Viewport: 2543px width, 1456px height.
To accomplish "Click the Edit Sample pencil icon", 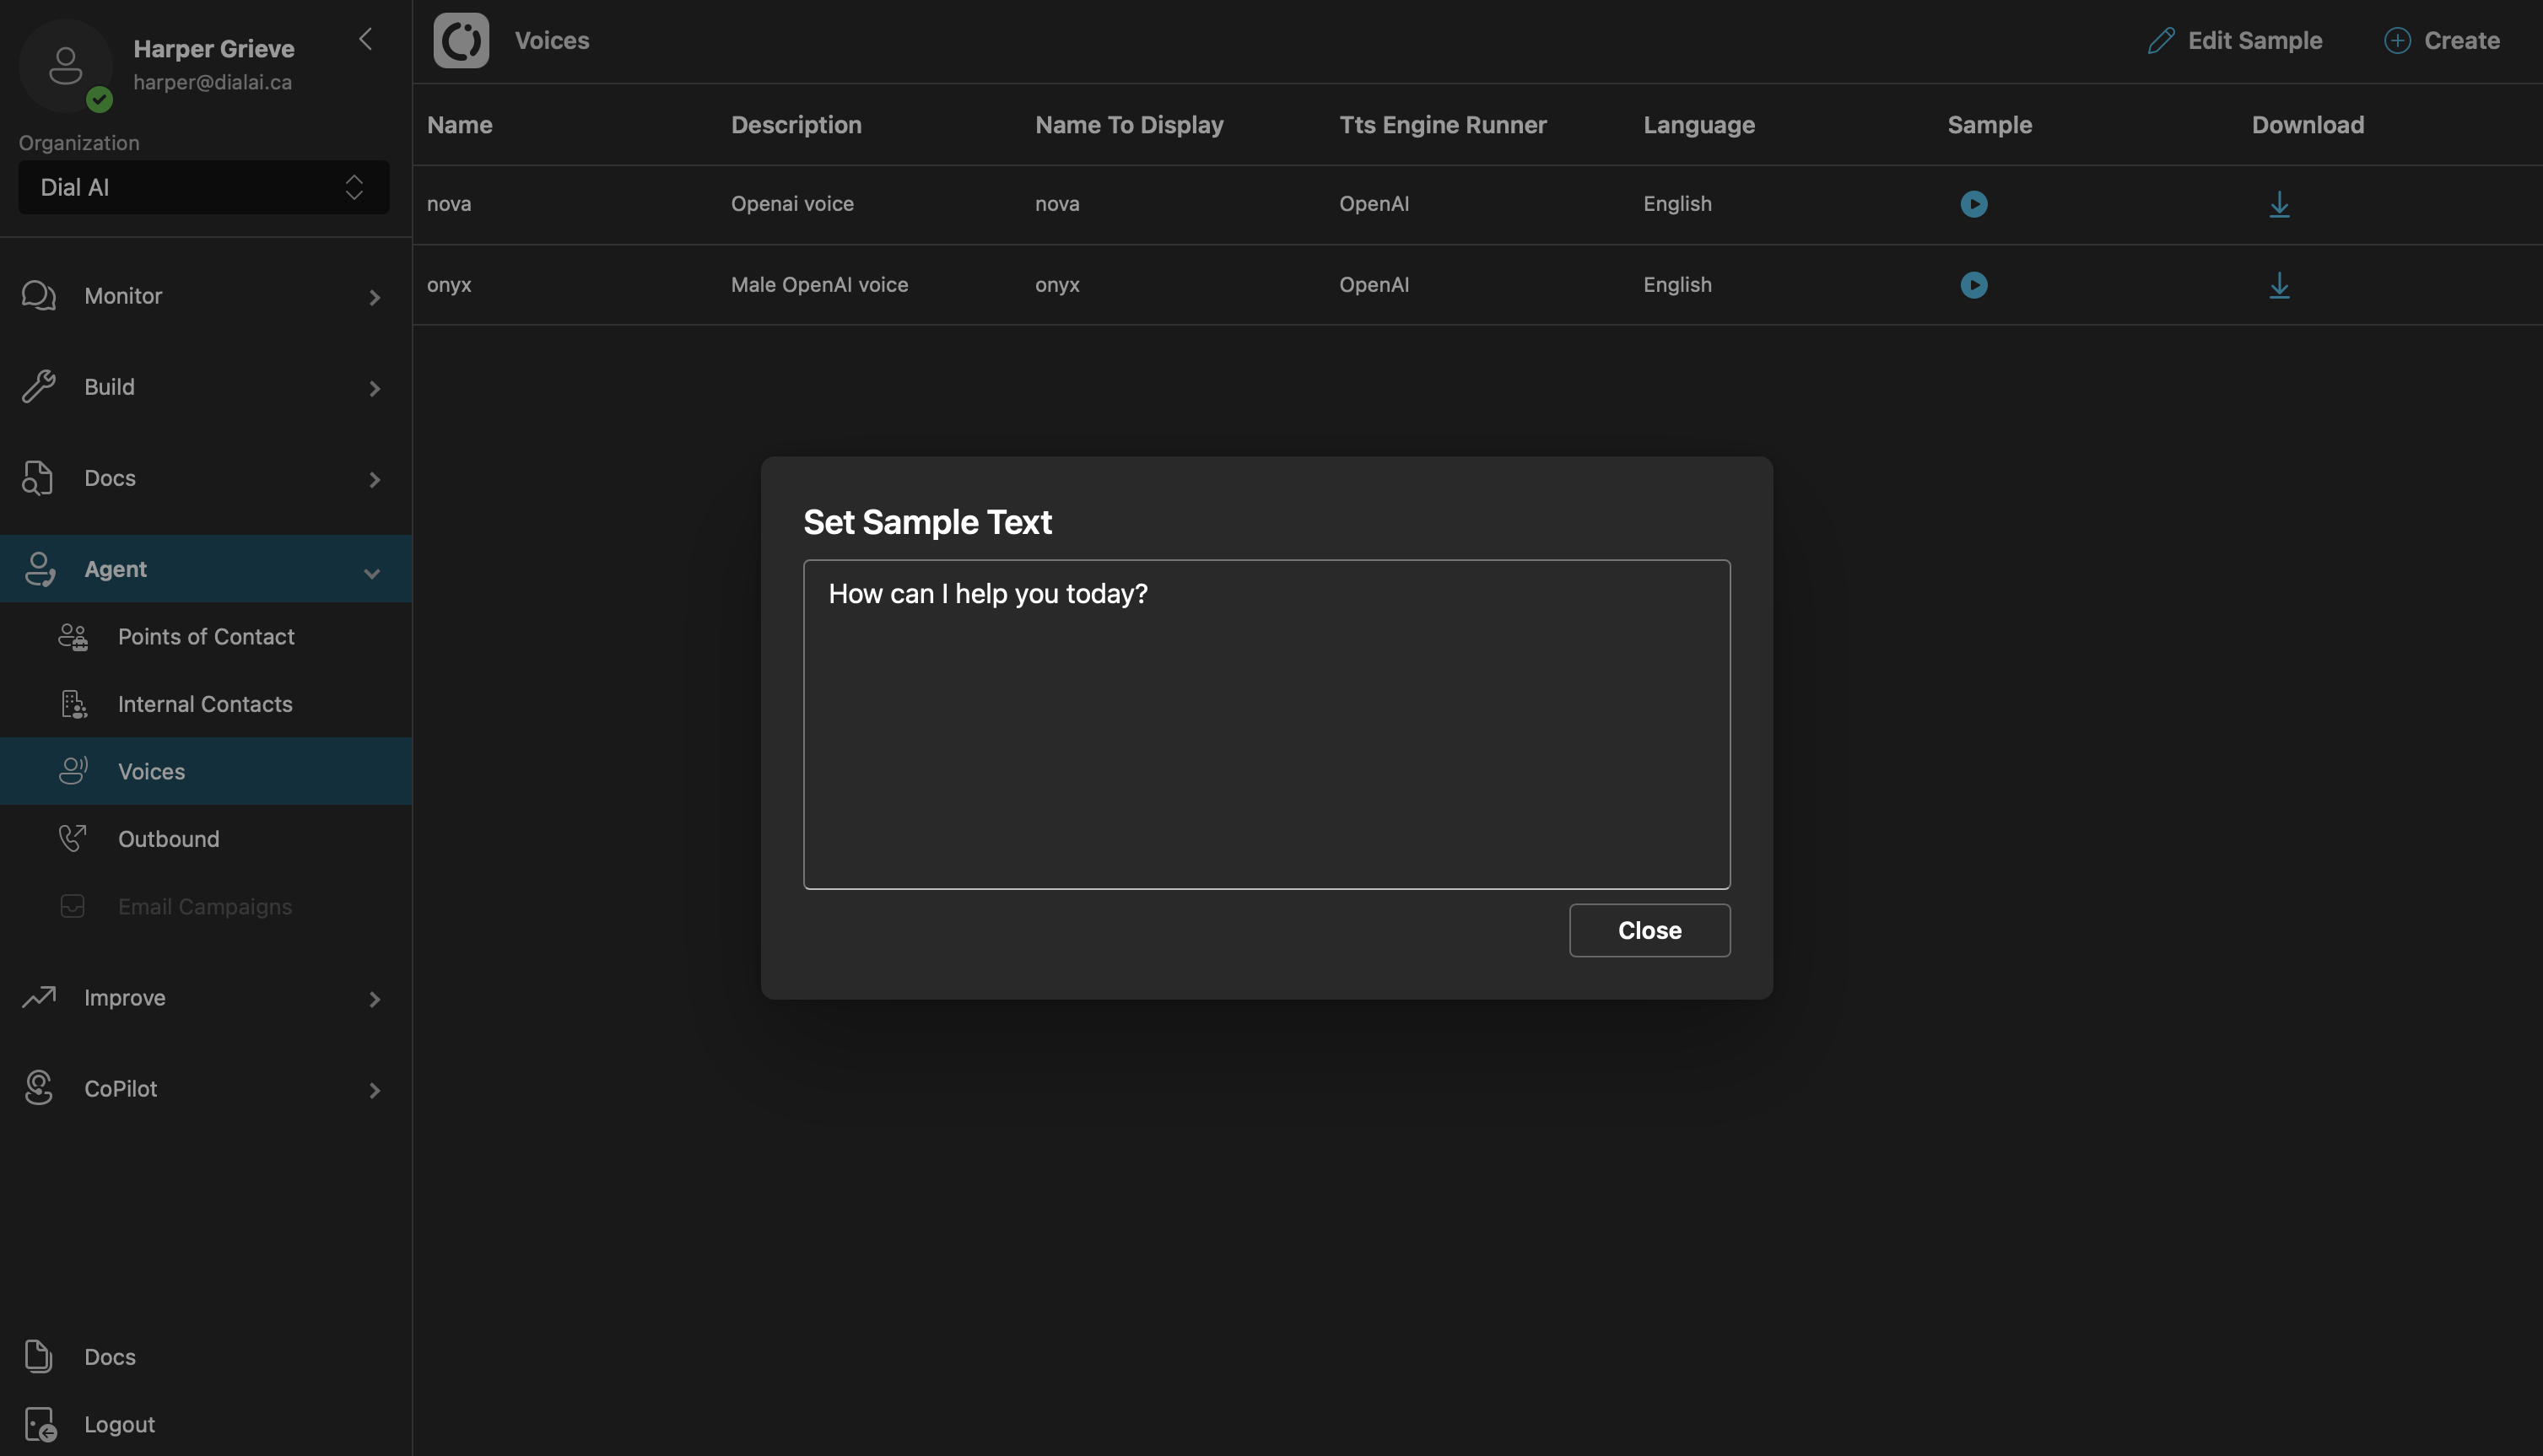I will coord(2161,41).
